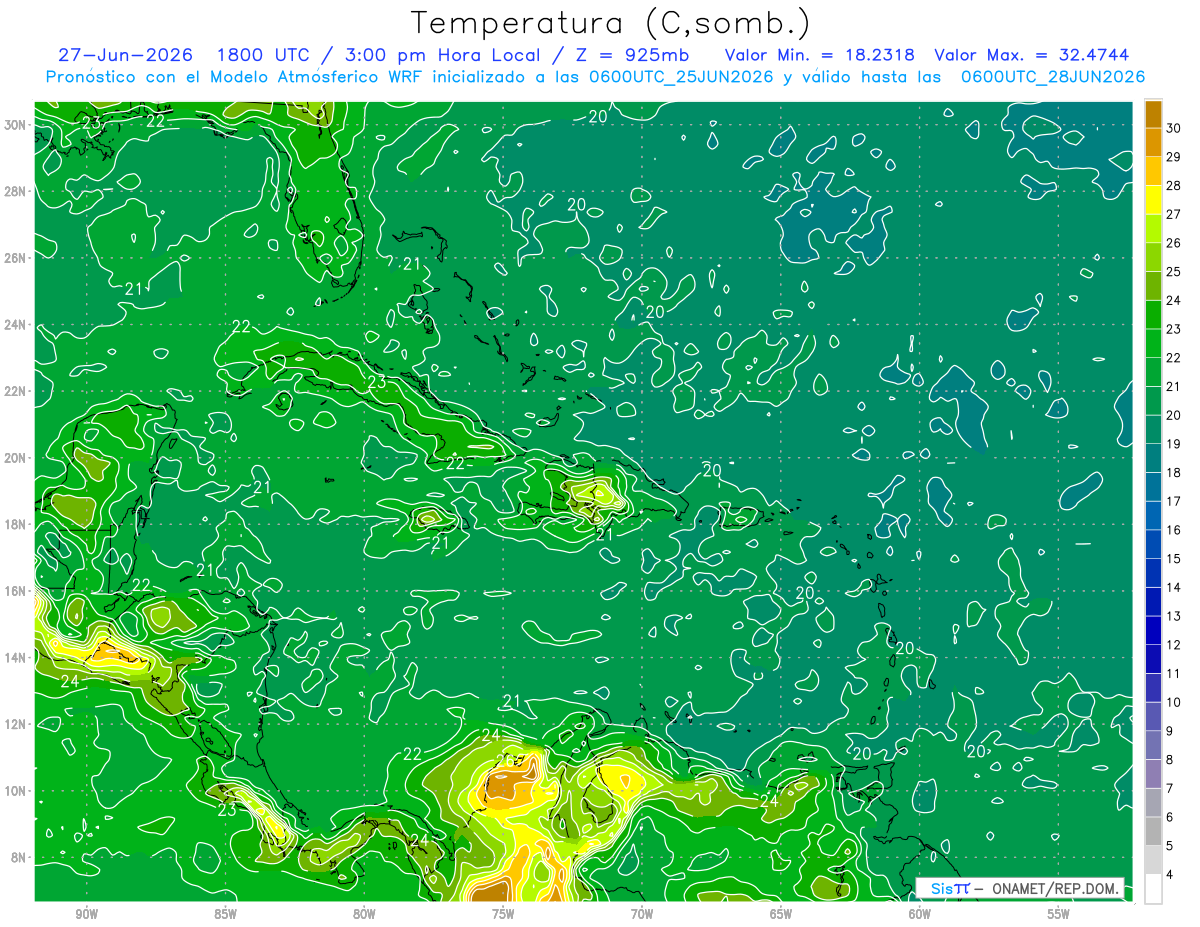Click the color bar value label "27"

[x=1174, y=214]
